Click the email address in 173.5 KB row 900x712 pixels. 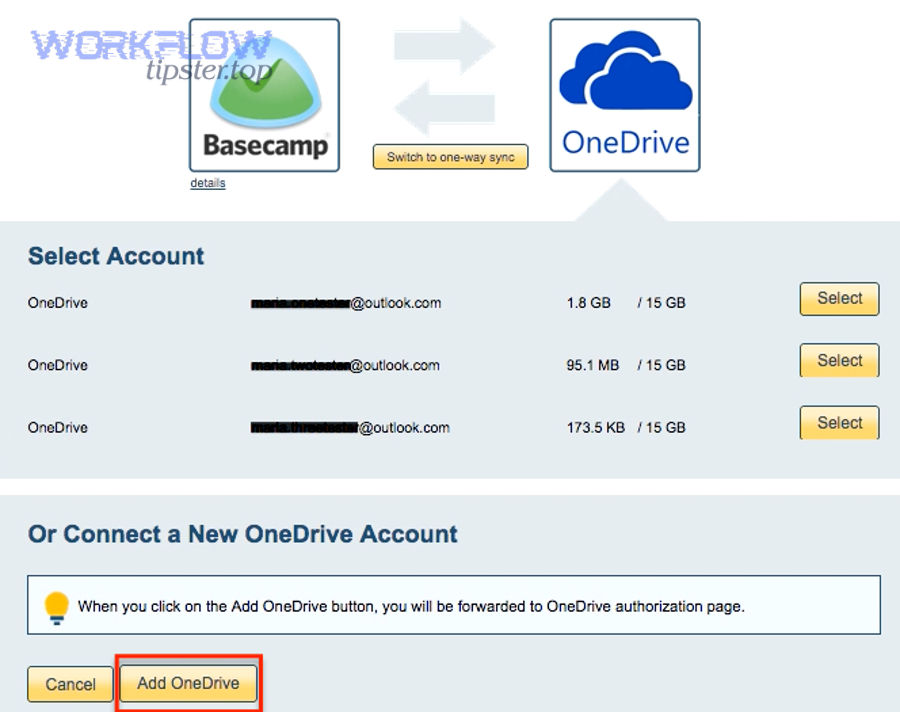[x=350, y=428]
